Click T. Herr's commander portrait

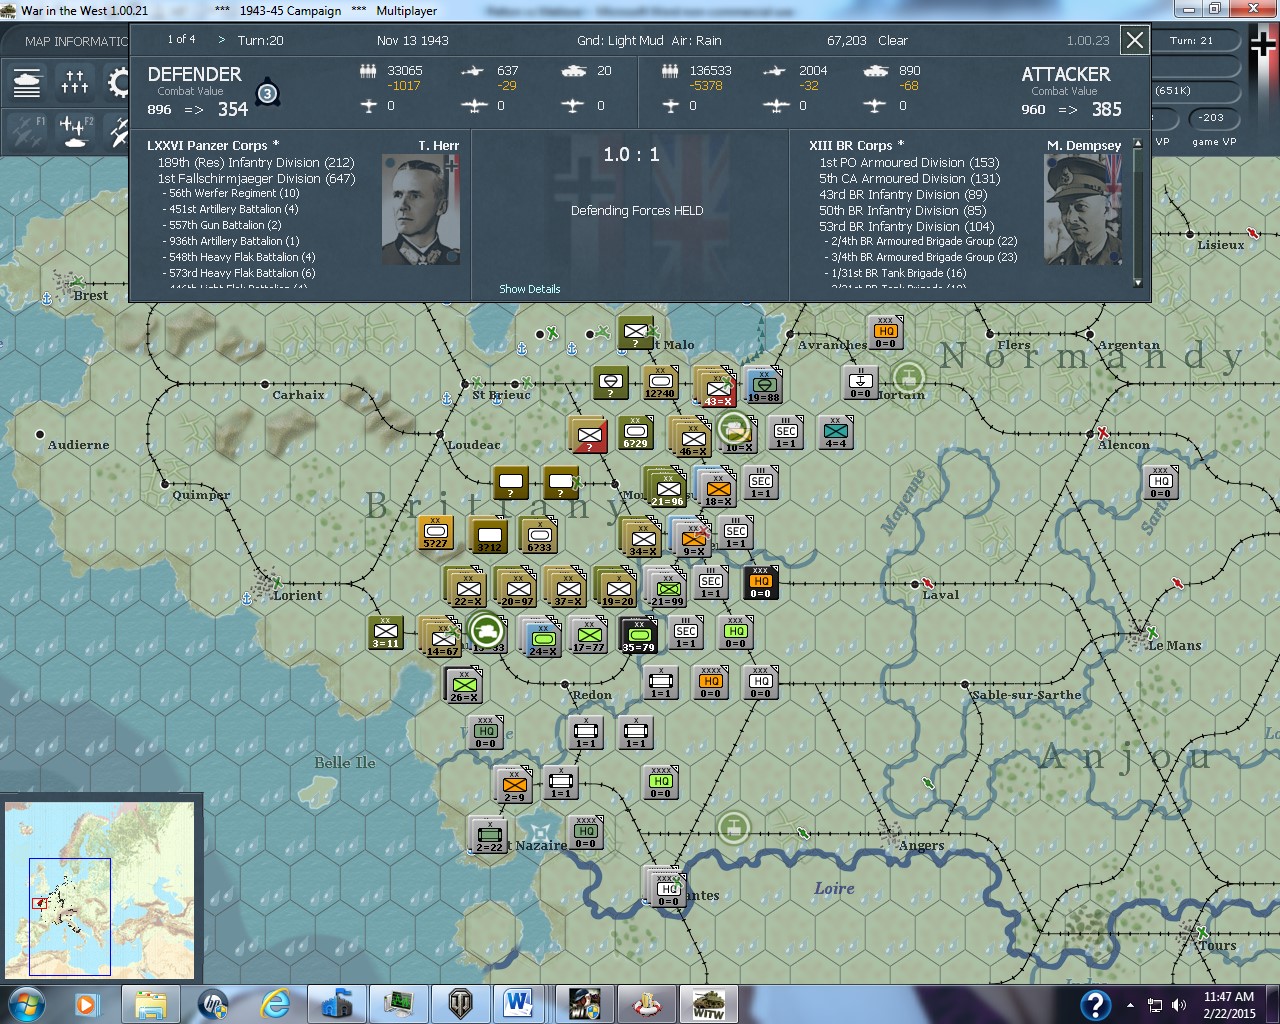point(421,209)
